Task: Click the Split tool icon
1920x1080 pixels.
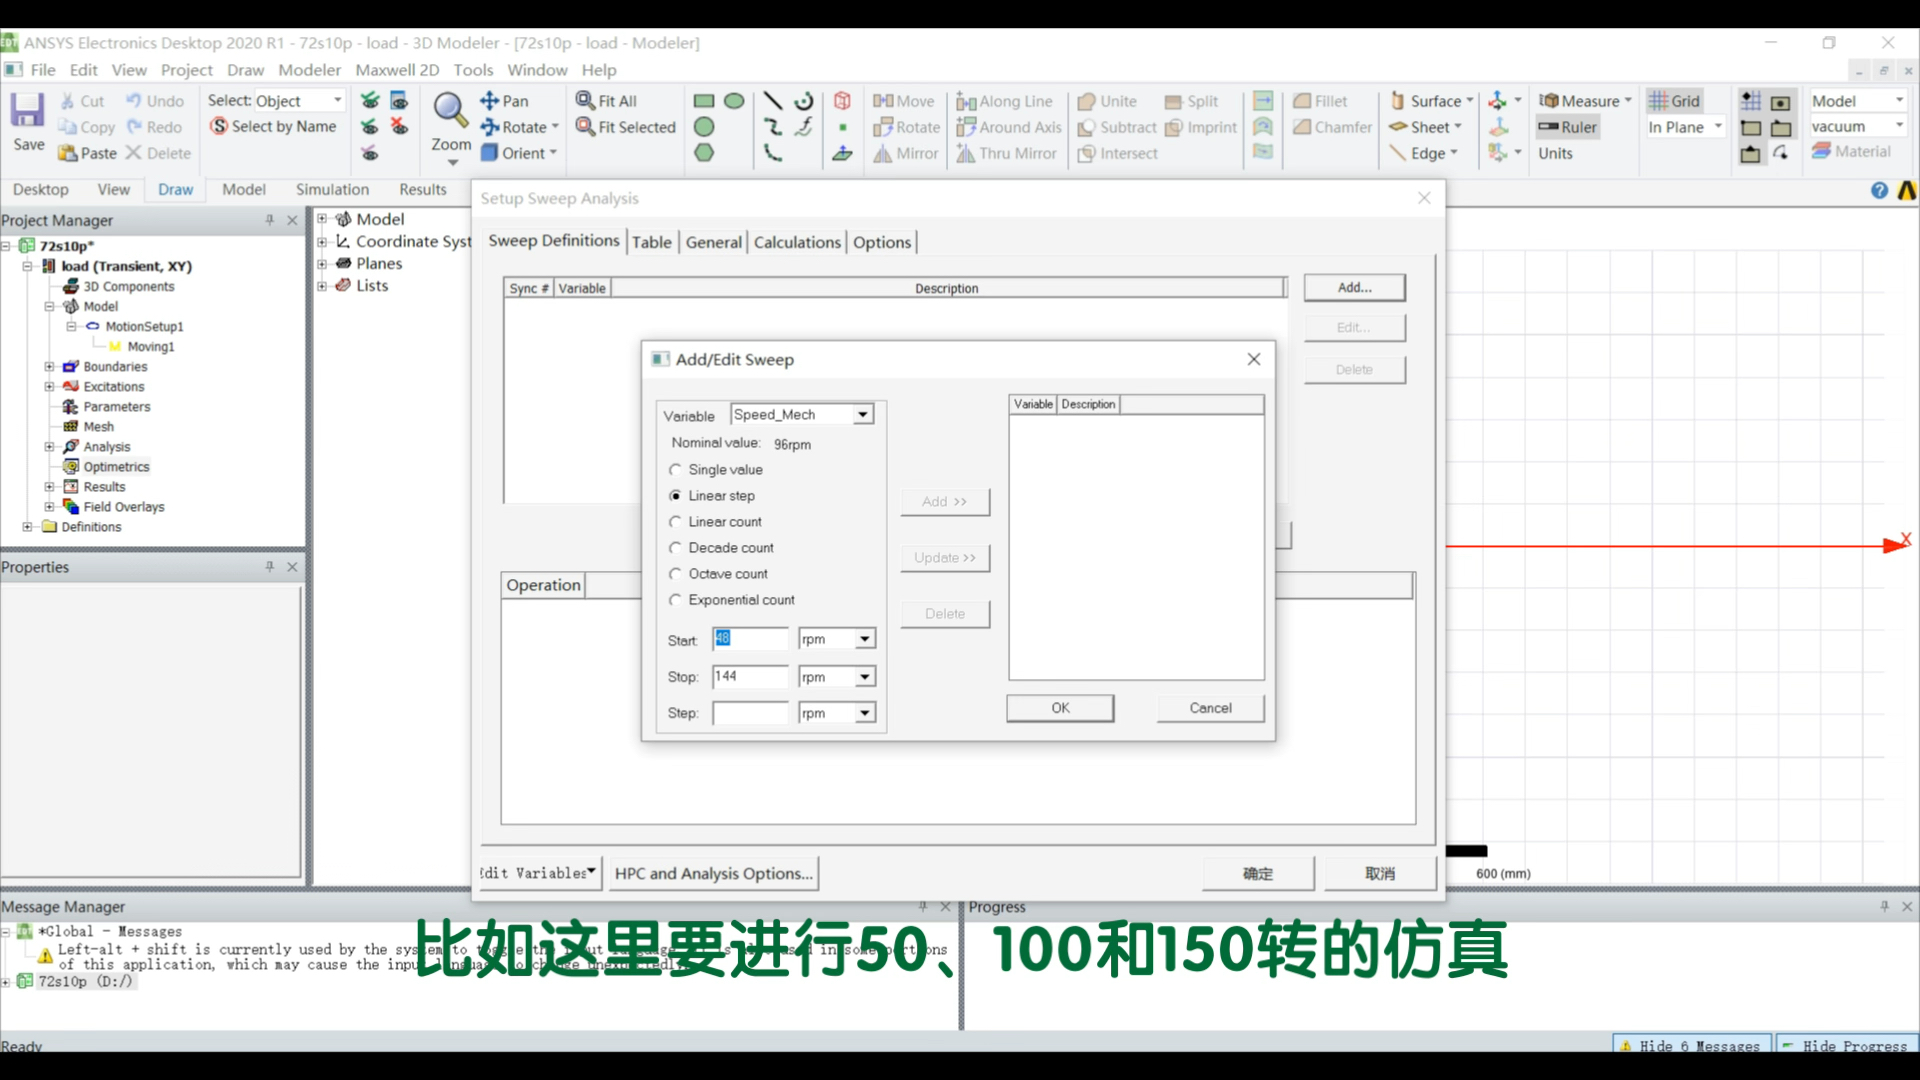Action: point(1192,100)
